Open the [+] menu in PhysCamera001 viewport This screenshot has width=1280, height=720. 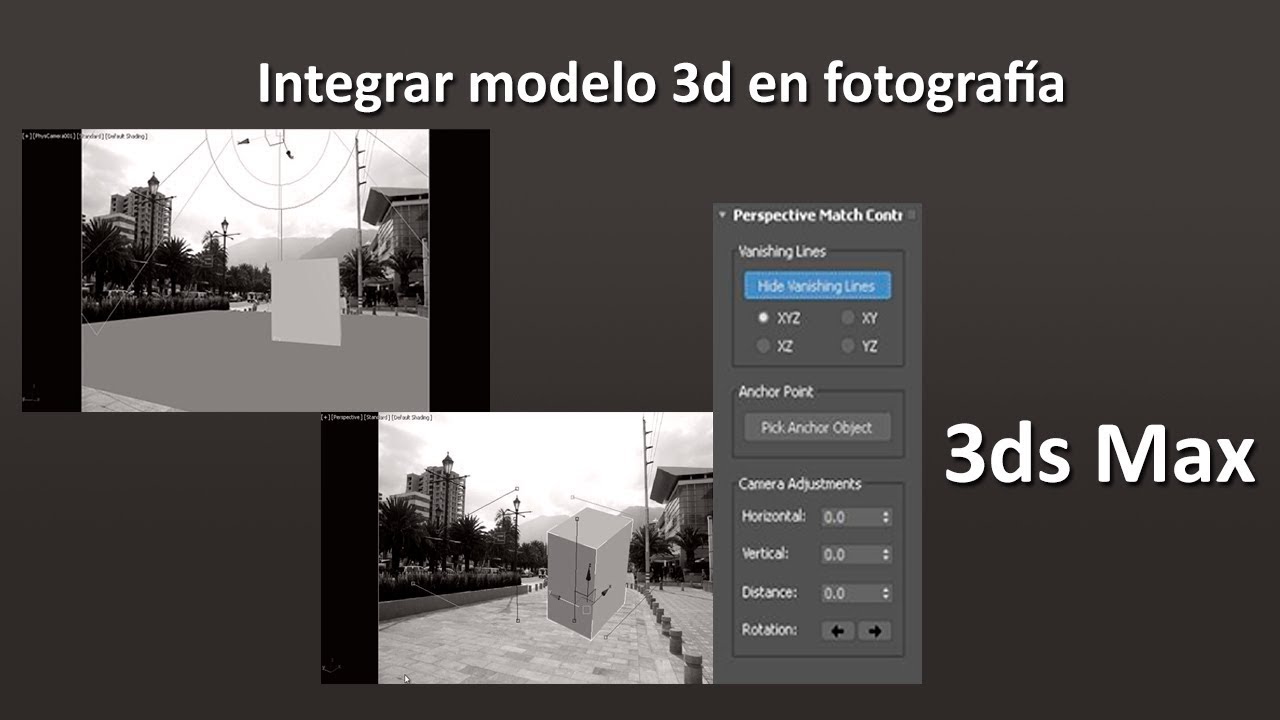26,135
